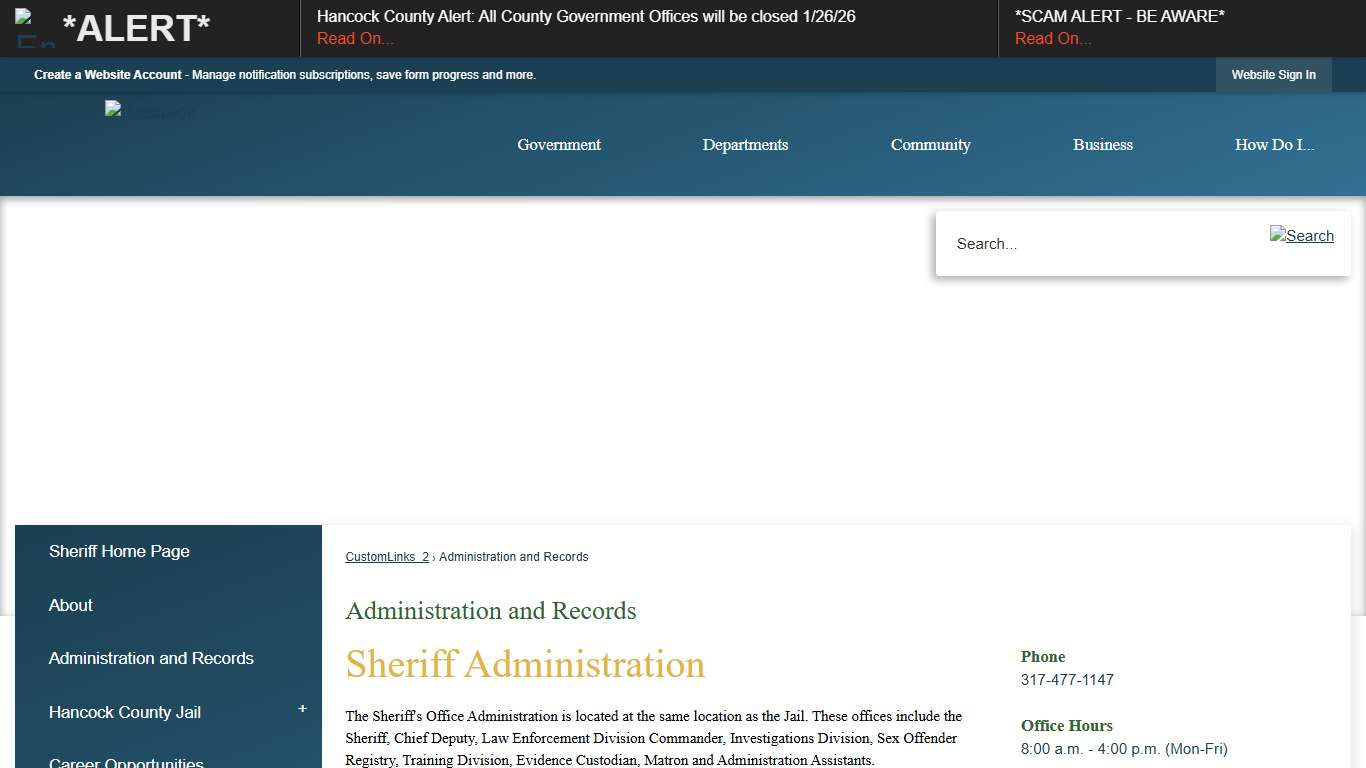Image resolution: width=1366 pixels, height=768 pixels.
Task: Open the Community navigation menu
Action: [930, 144]
